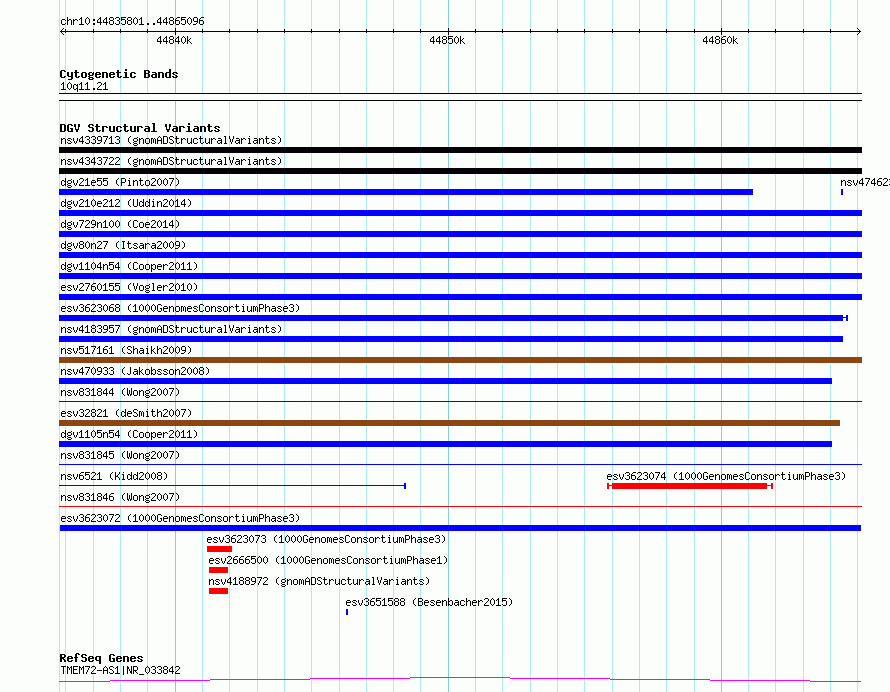Image resolution: width=890 pixels, height=692 pixels.
Task: Click dgv1105n54 (Cooper2011) label
Action: pos(129,434)
